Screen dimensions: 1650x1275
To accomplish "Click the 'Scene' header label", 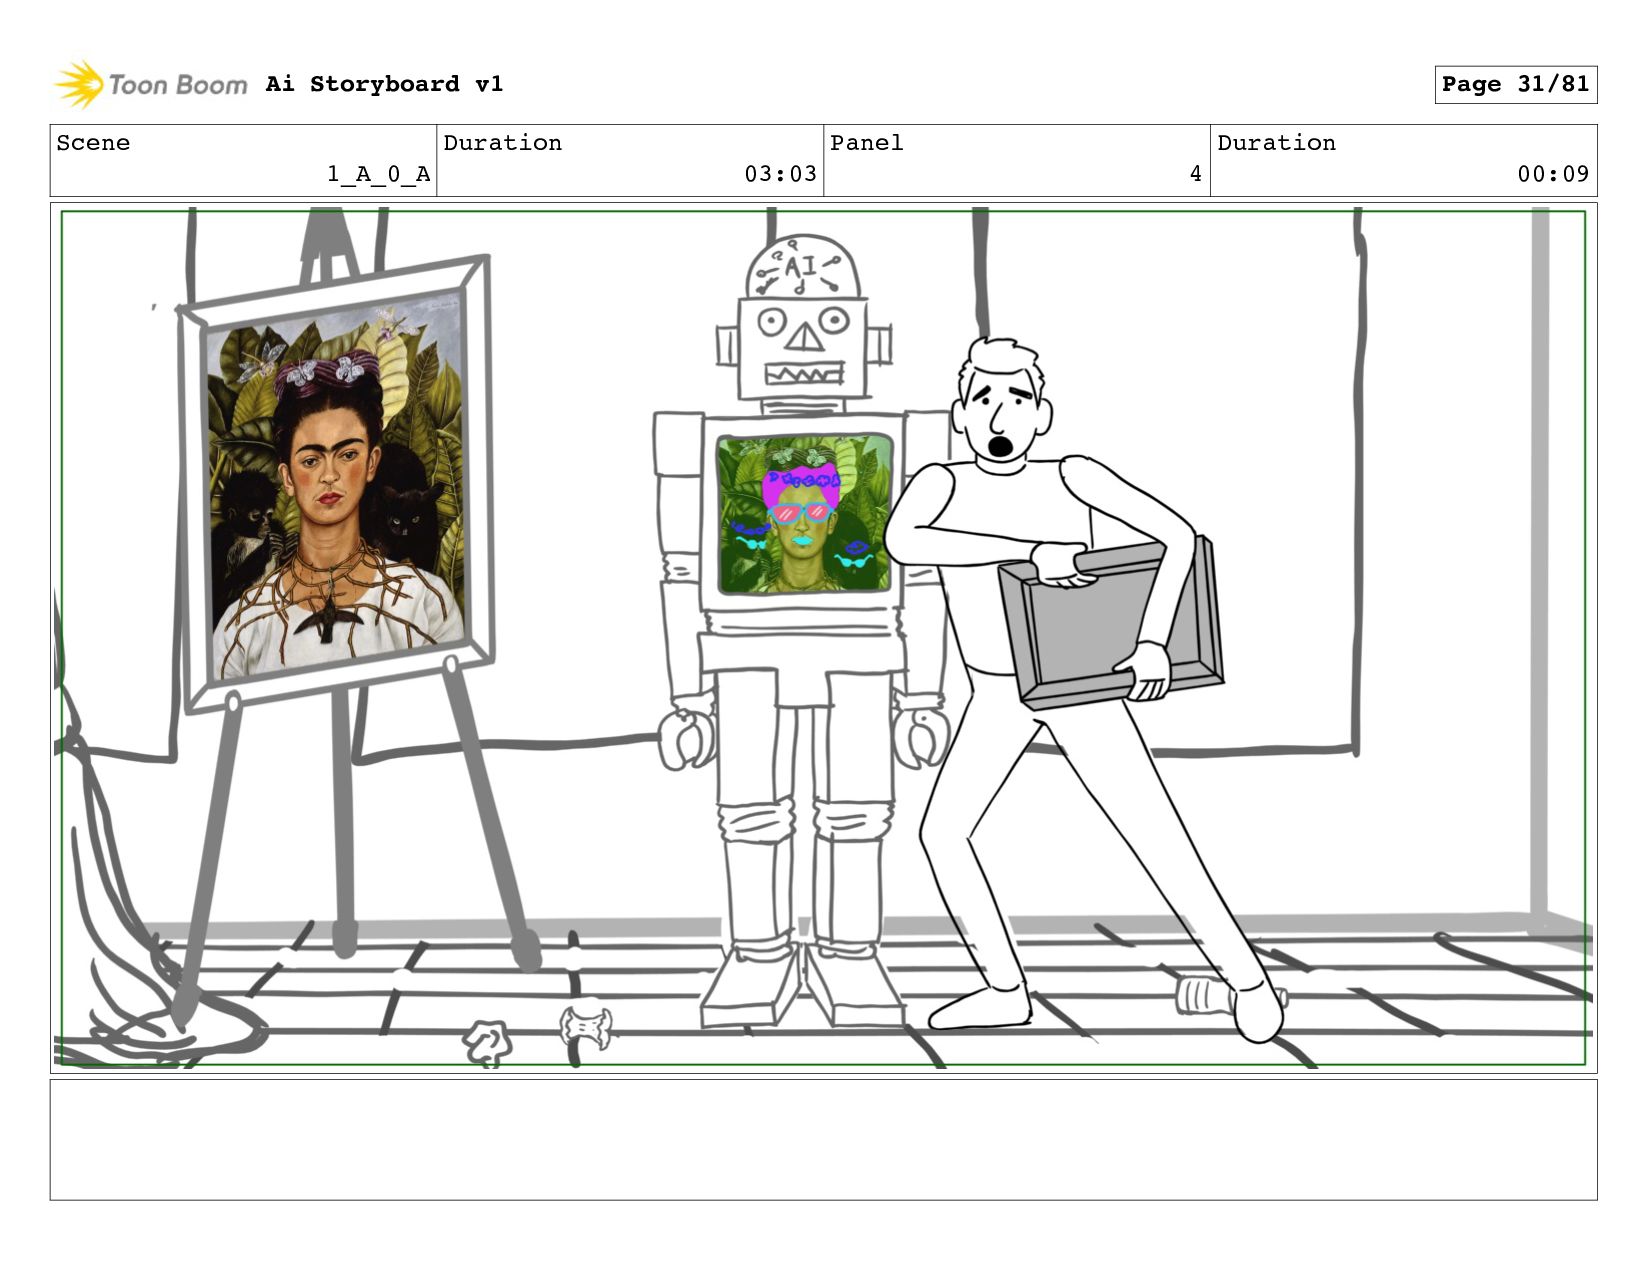I will [x=93, y=143].
